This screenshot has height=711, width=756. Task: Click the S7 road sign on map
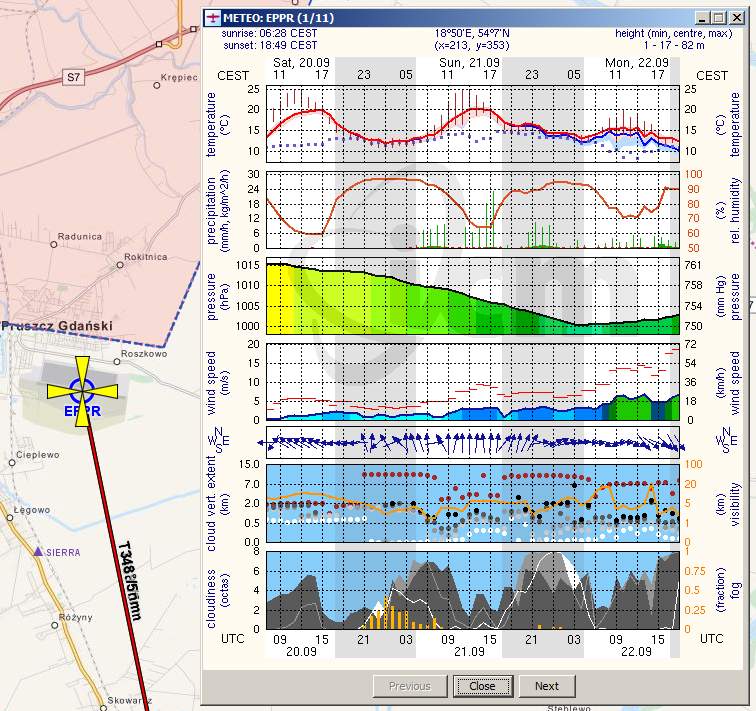pyautogui.click(x=73, y=76)
